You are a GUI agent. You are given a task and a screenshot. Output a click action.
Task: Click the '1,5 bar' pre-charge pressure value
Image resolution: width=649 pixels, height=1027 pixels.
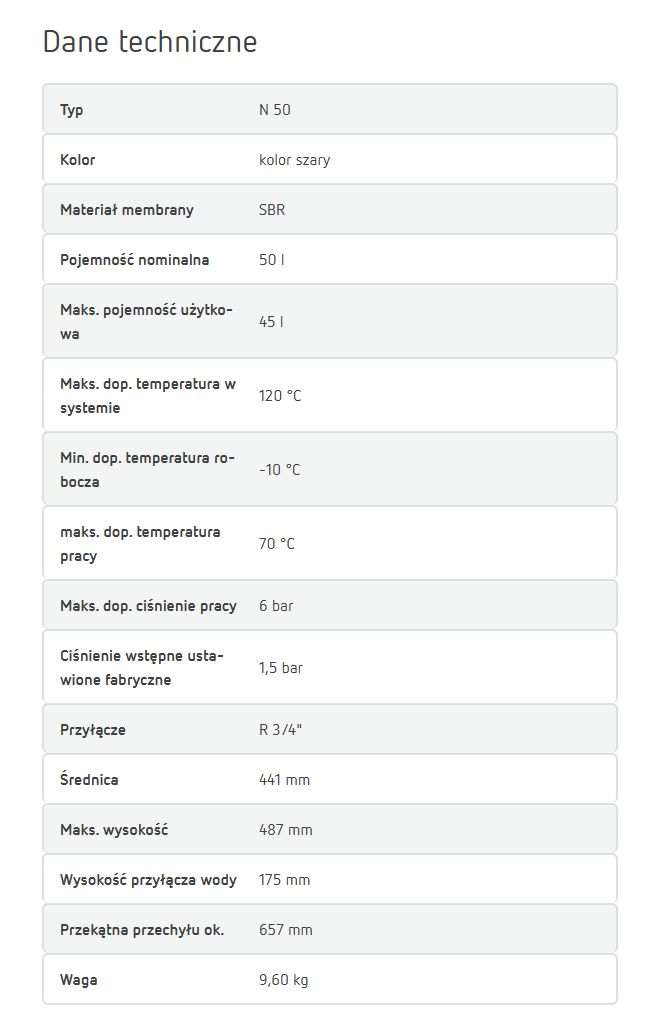click(280, 668)
